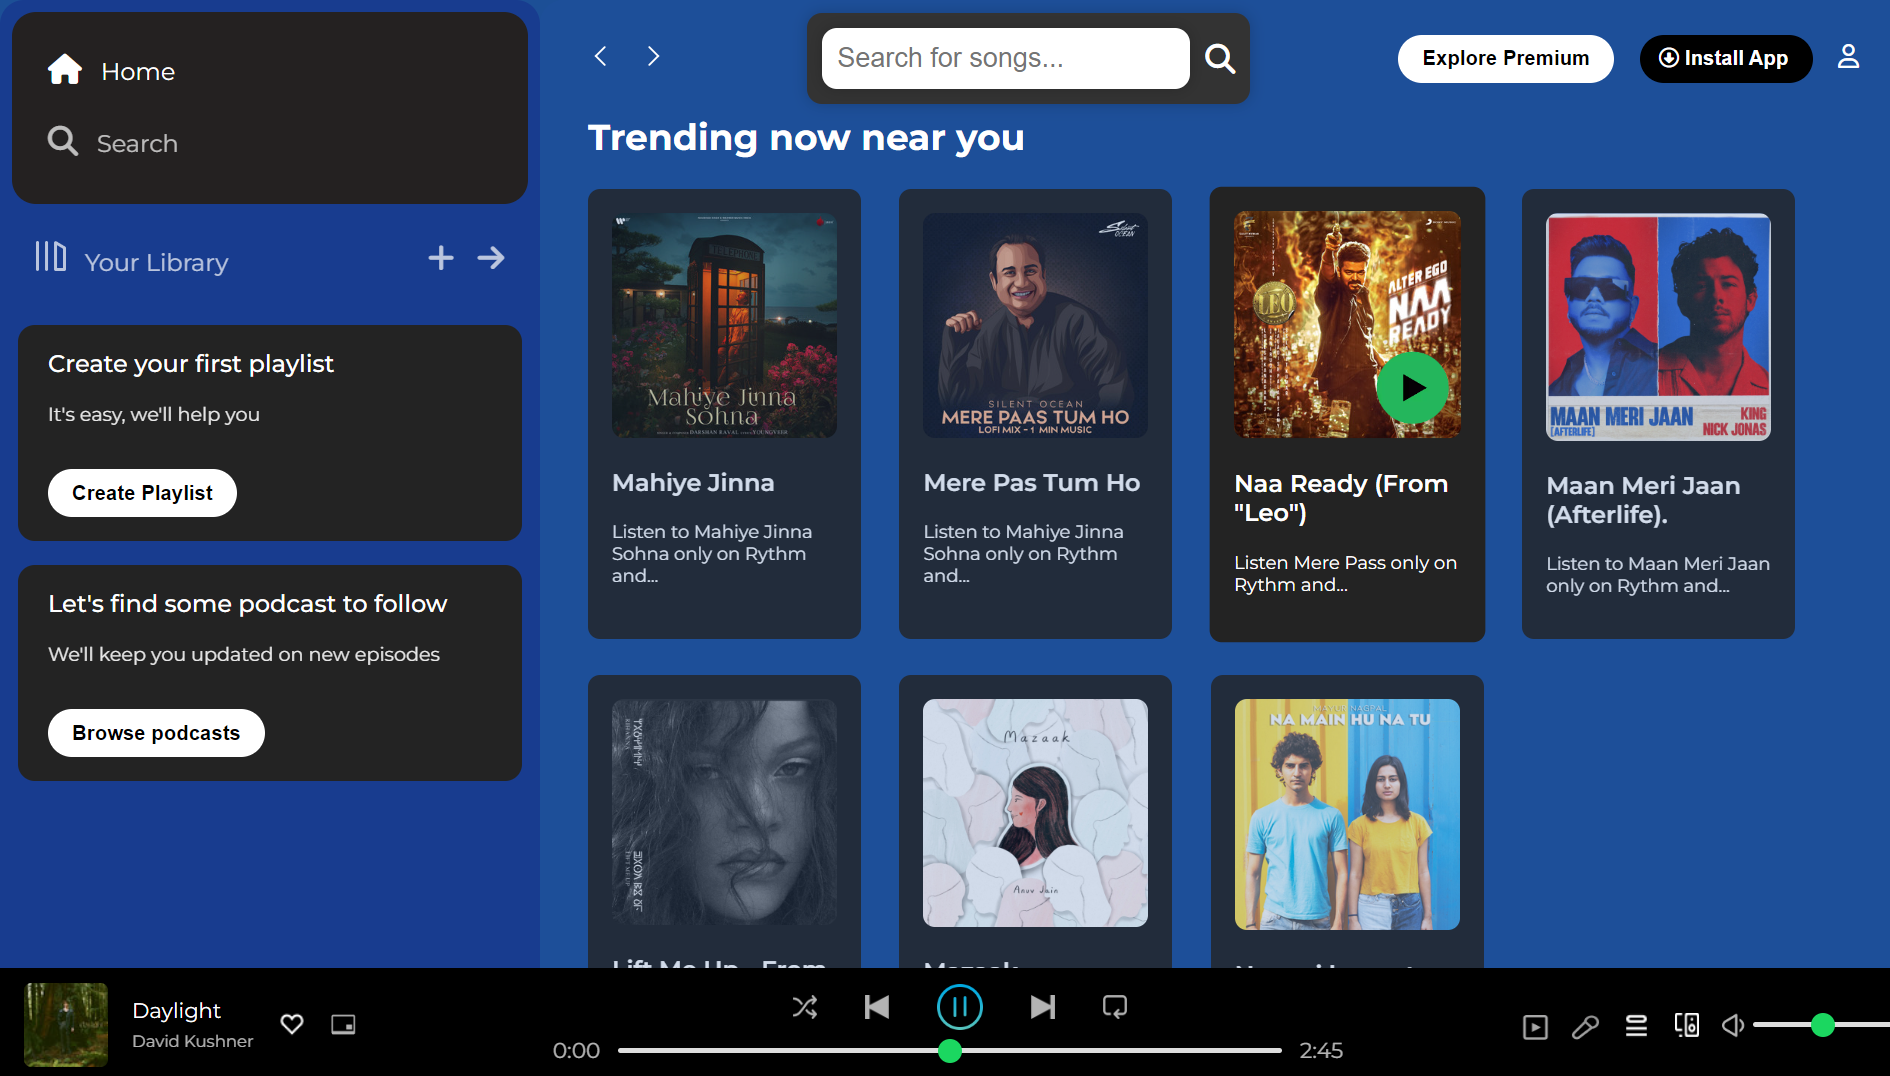This screenshot has width=1890, height=1076.
Task: Click the volume slider handle
Action: click(x=1822, y=1025)
